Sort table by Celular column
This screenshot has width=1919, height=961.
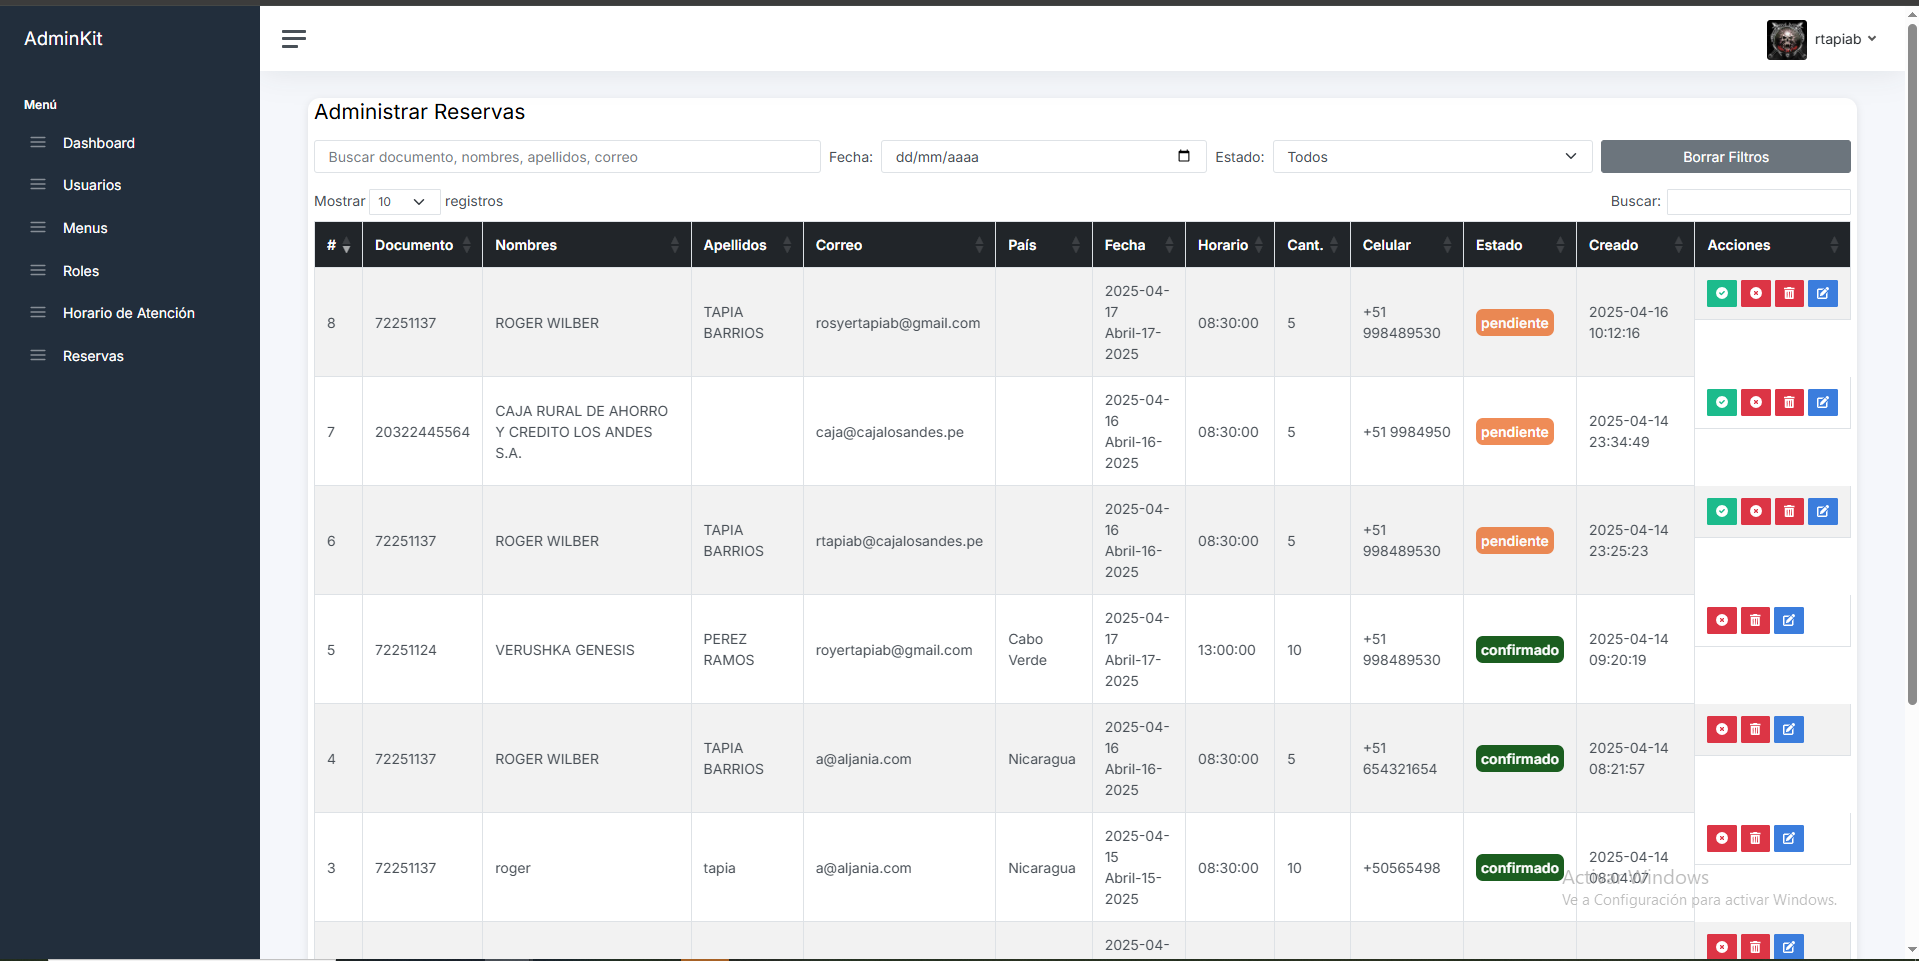[1407, 245]
